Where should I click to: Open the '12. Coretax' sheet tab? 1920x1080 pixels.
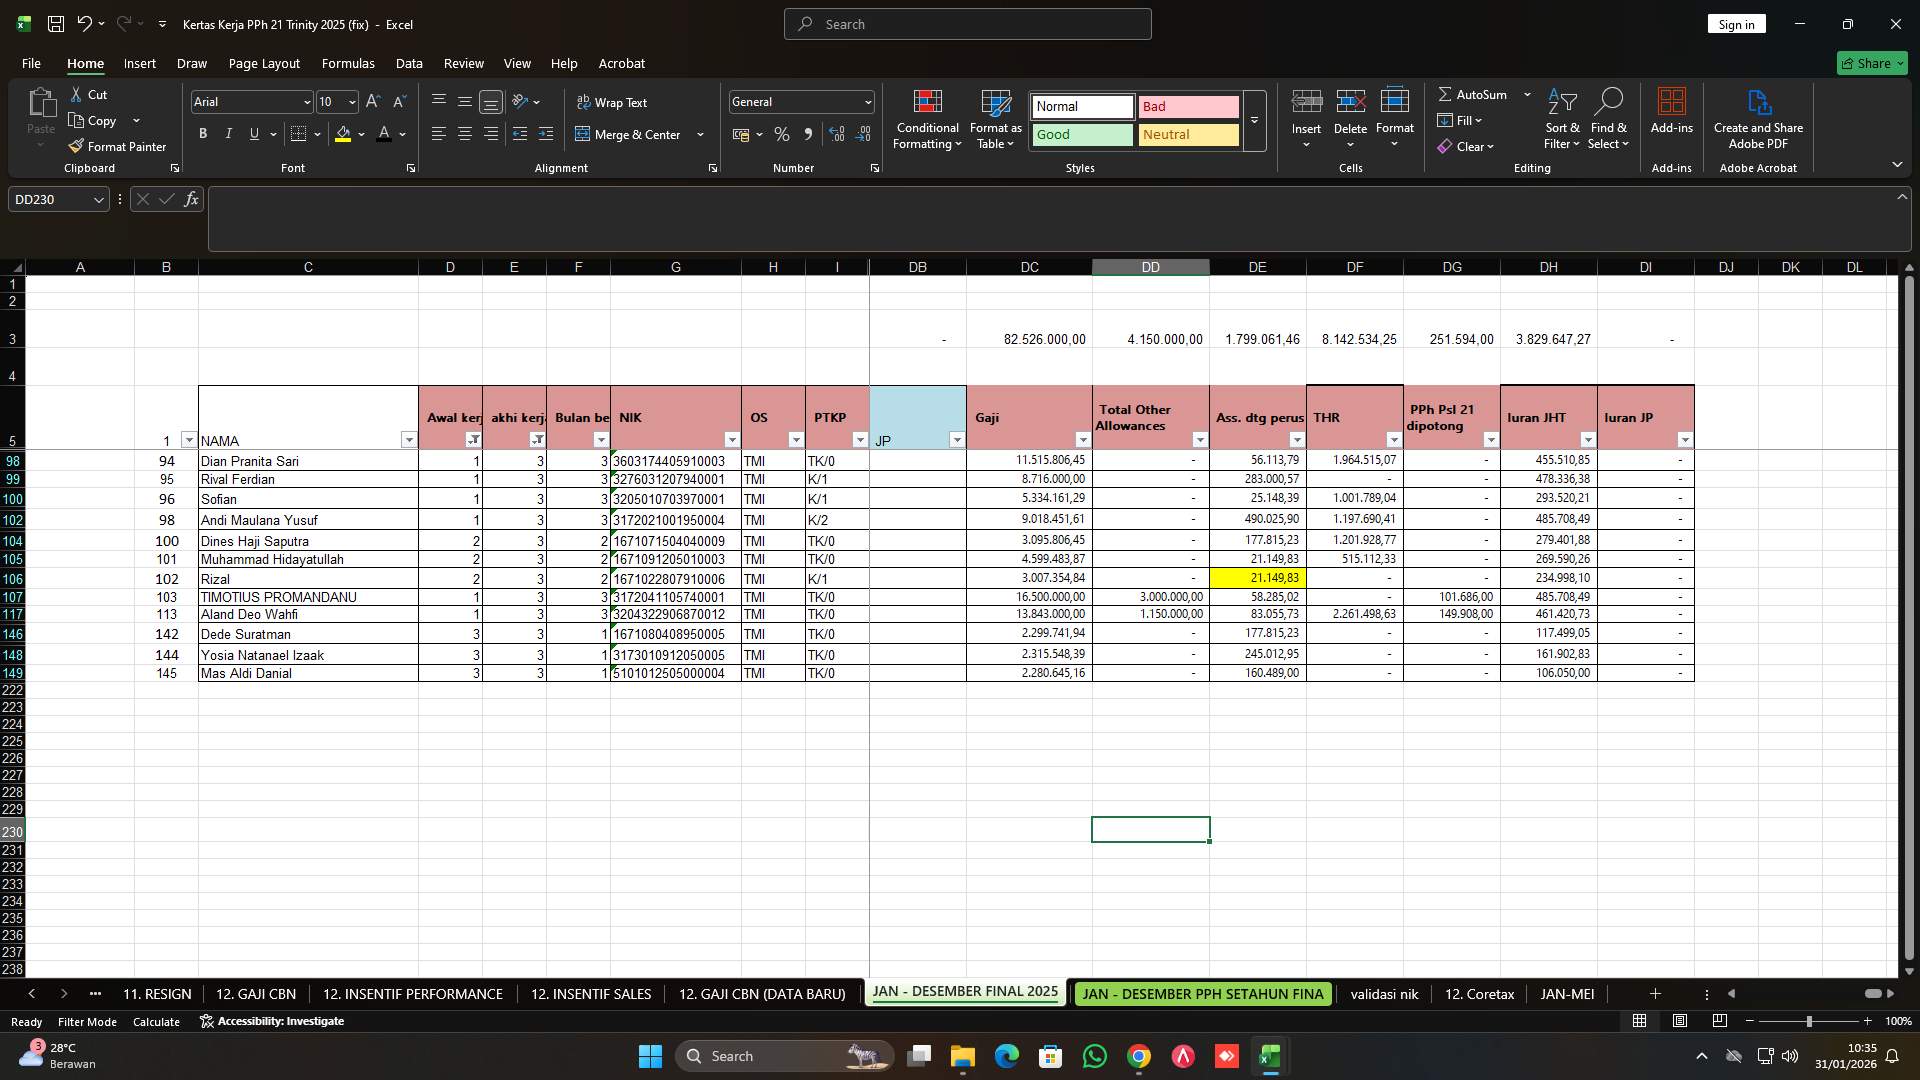tap(1478, 994)
